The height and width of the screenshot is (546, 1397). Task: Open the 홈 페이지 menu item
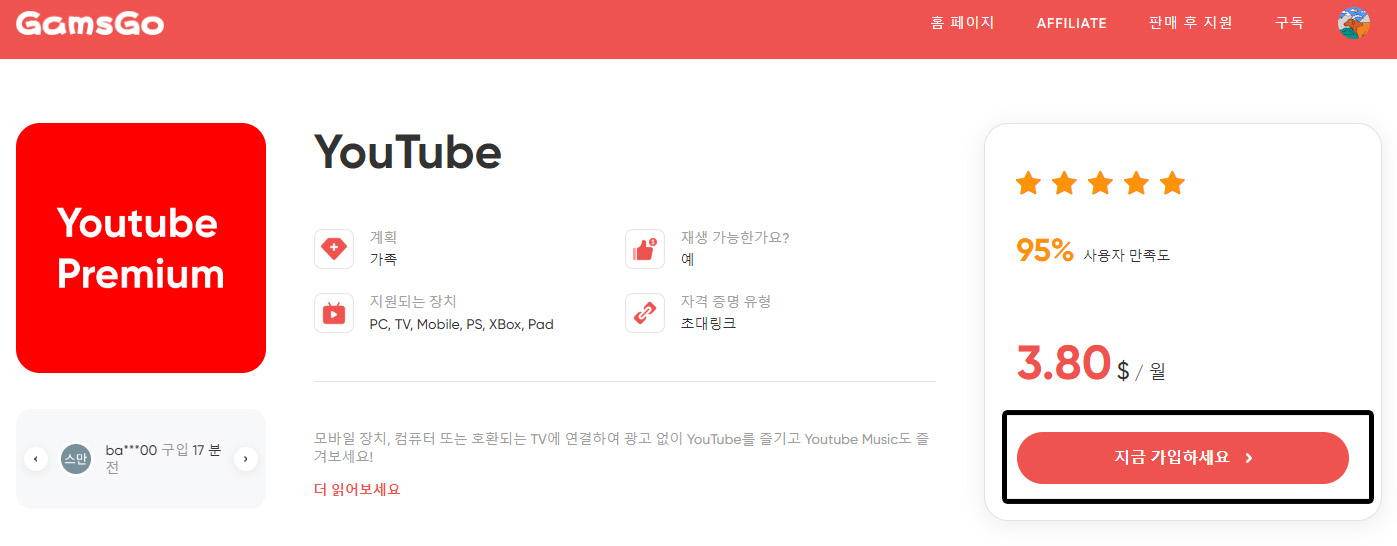click(962, 23)
